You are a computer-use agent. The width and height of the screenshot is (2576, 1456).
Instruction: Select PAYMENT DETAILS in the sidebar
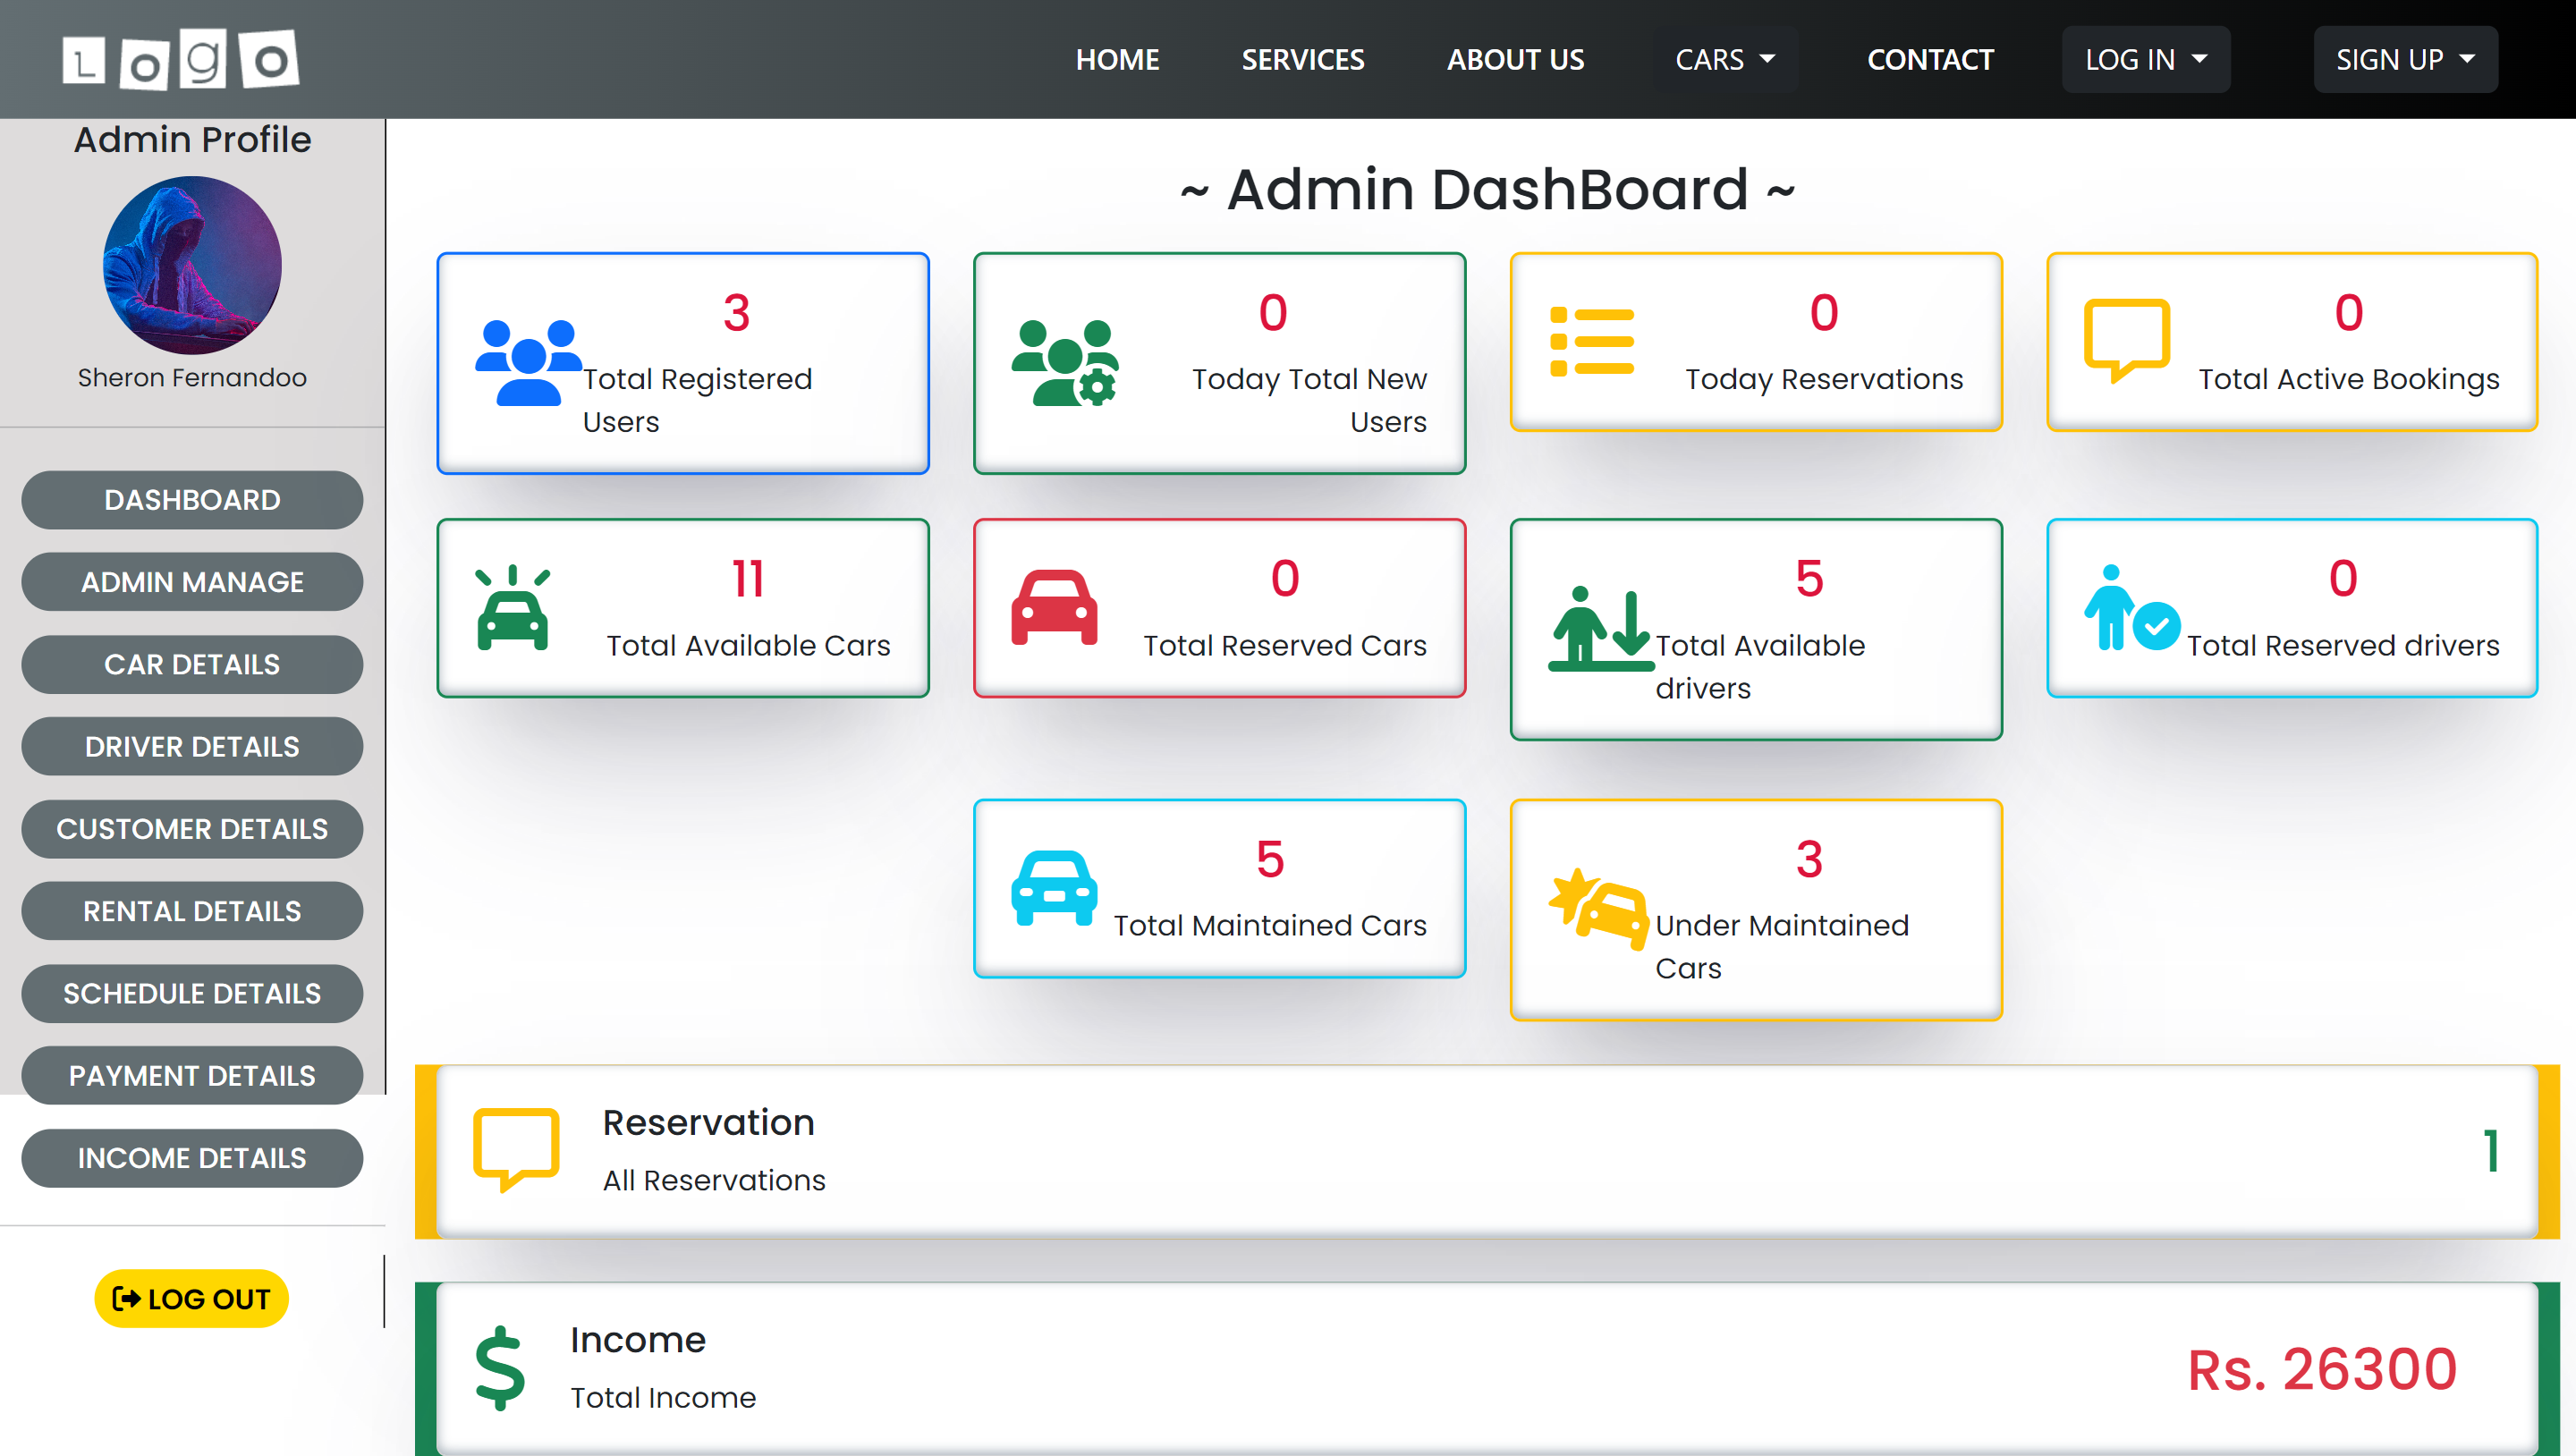tap(192, 1075)
